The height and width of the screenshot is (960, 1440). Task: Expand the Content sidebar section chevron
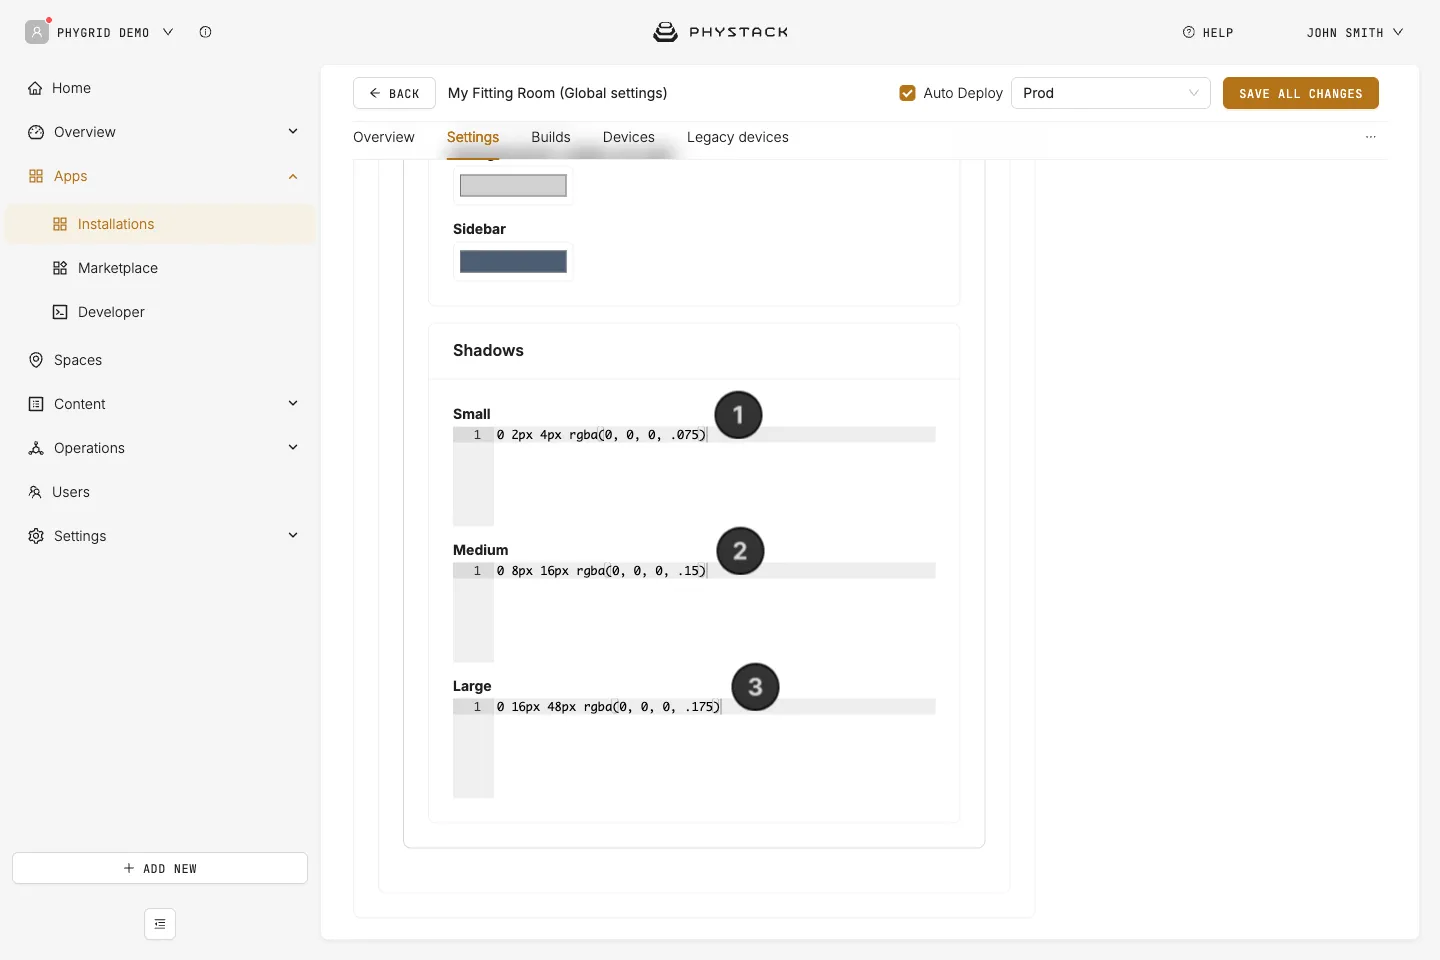293,403
